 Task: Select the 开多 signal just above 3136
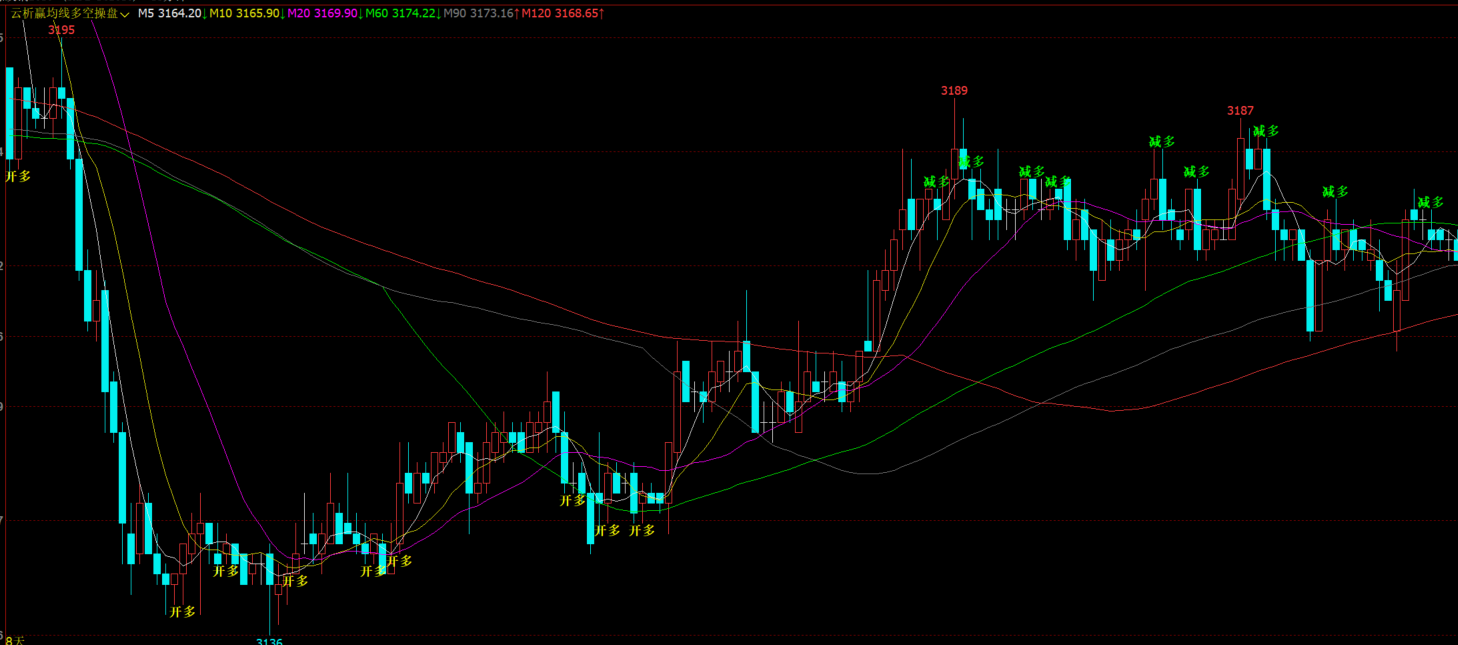pyautogui.click(x=295, y=581)
